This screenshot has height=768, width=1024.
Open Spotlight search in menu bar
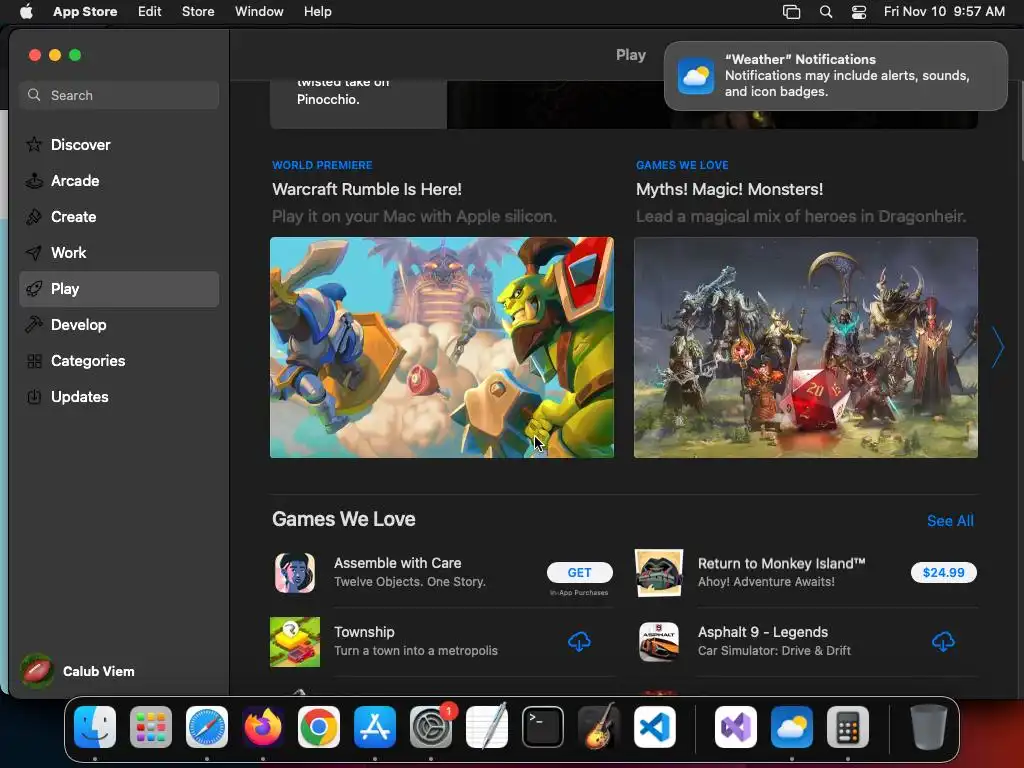(x=825, y=11)
